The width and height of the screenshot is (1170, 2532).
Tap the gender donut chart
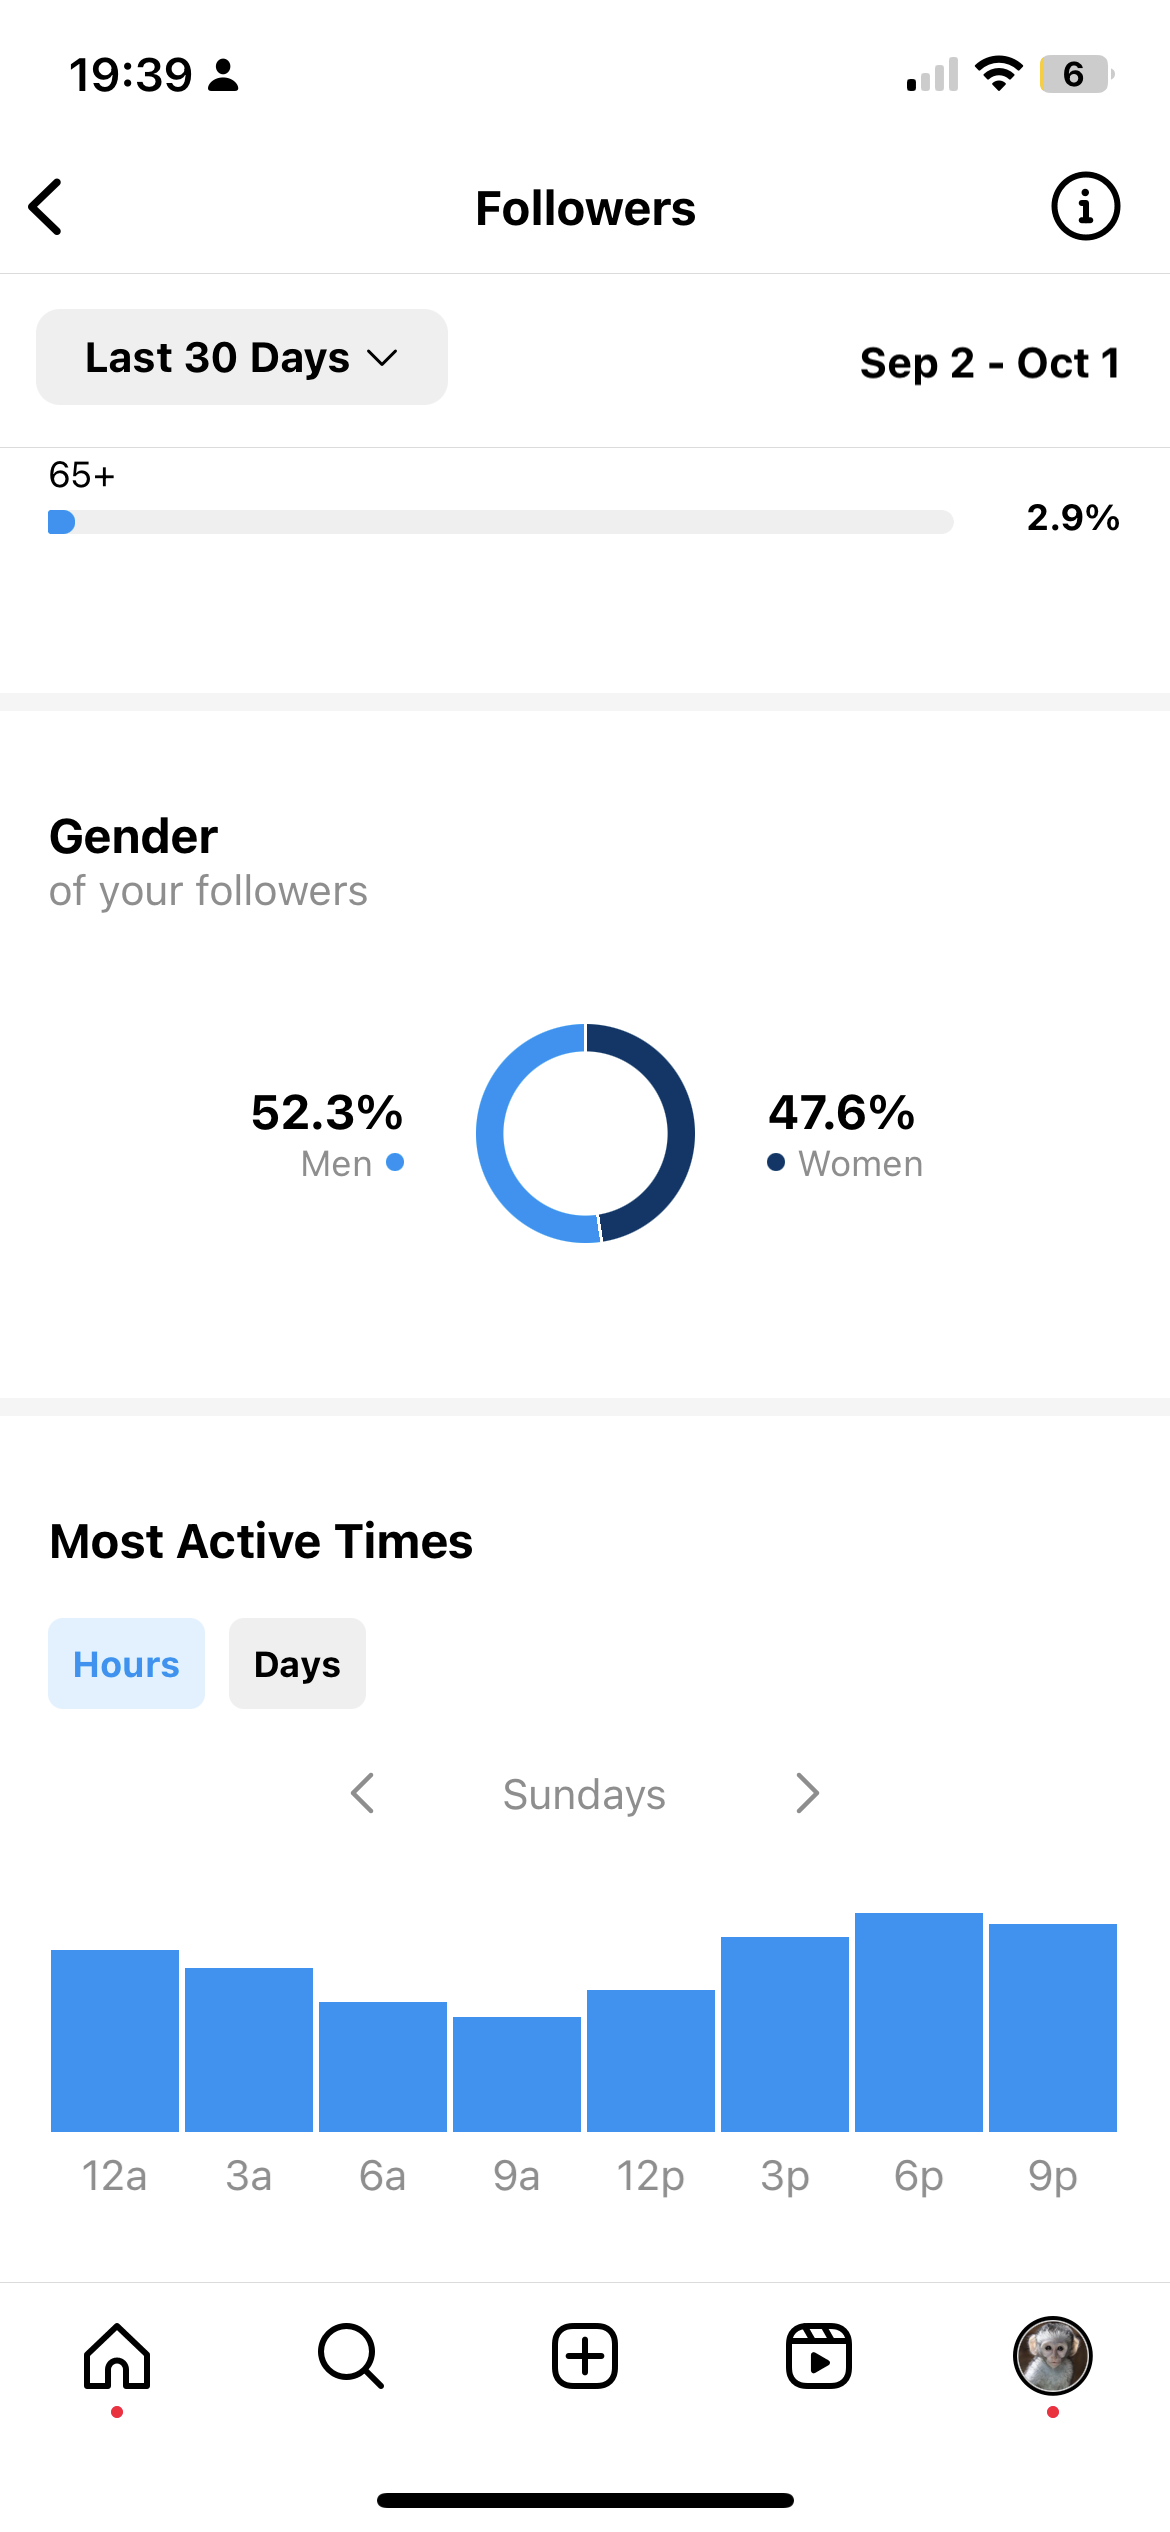[585, 1133]
